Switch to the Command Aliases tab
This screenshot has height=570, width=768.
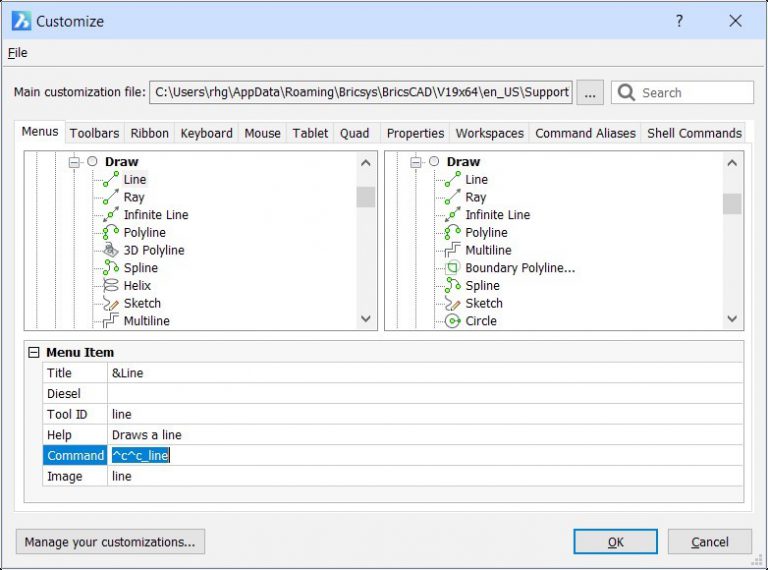tap(585, 133)
